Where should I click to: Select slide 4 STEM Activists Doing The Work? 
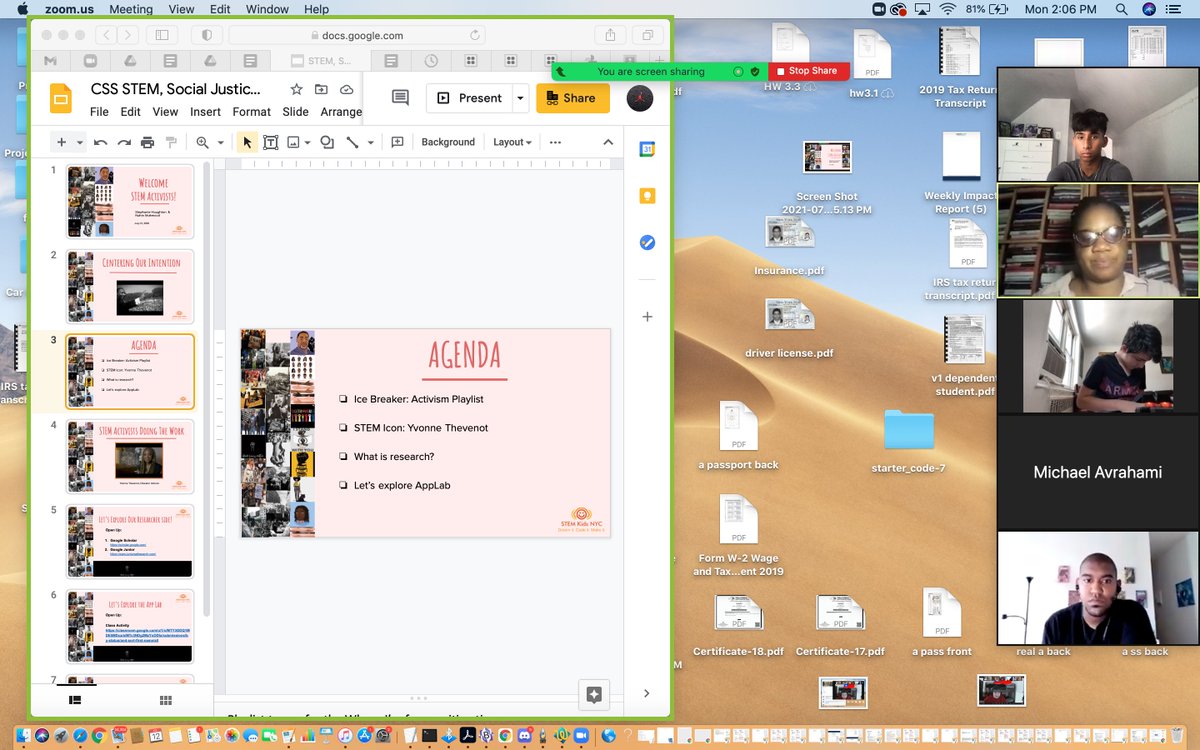(130, 456)
